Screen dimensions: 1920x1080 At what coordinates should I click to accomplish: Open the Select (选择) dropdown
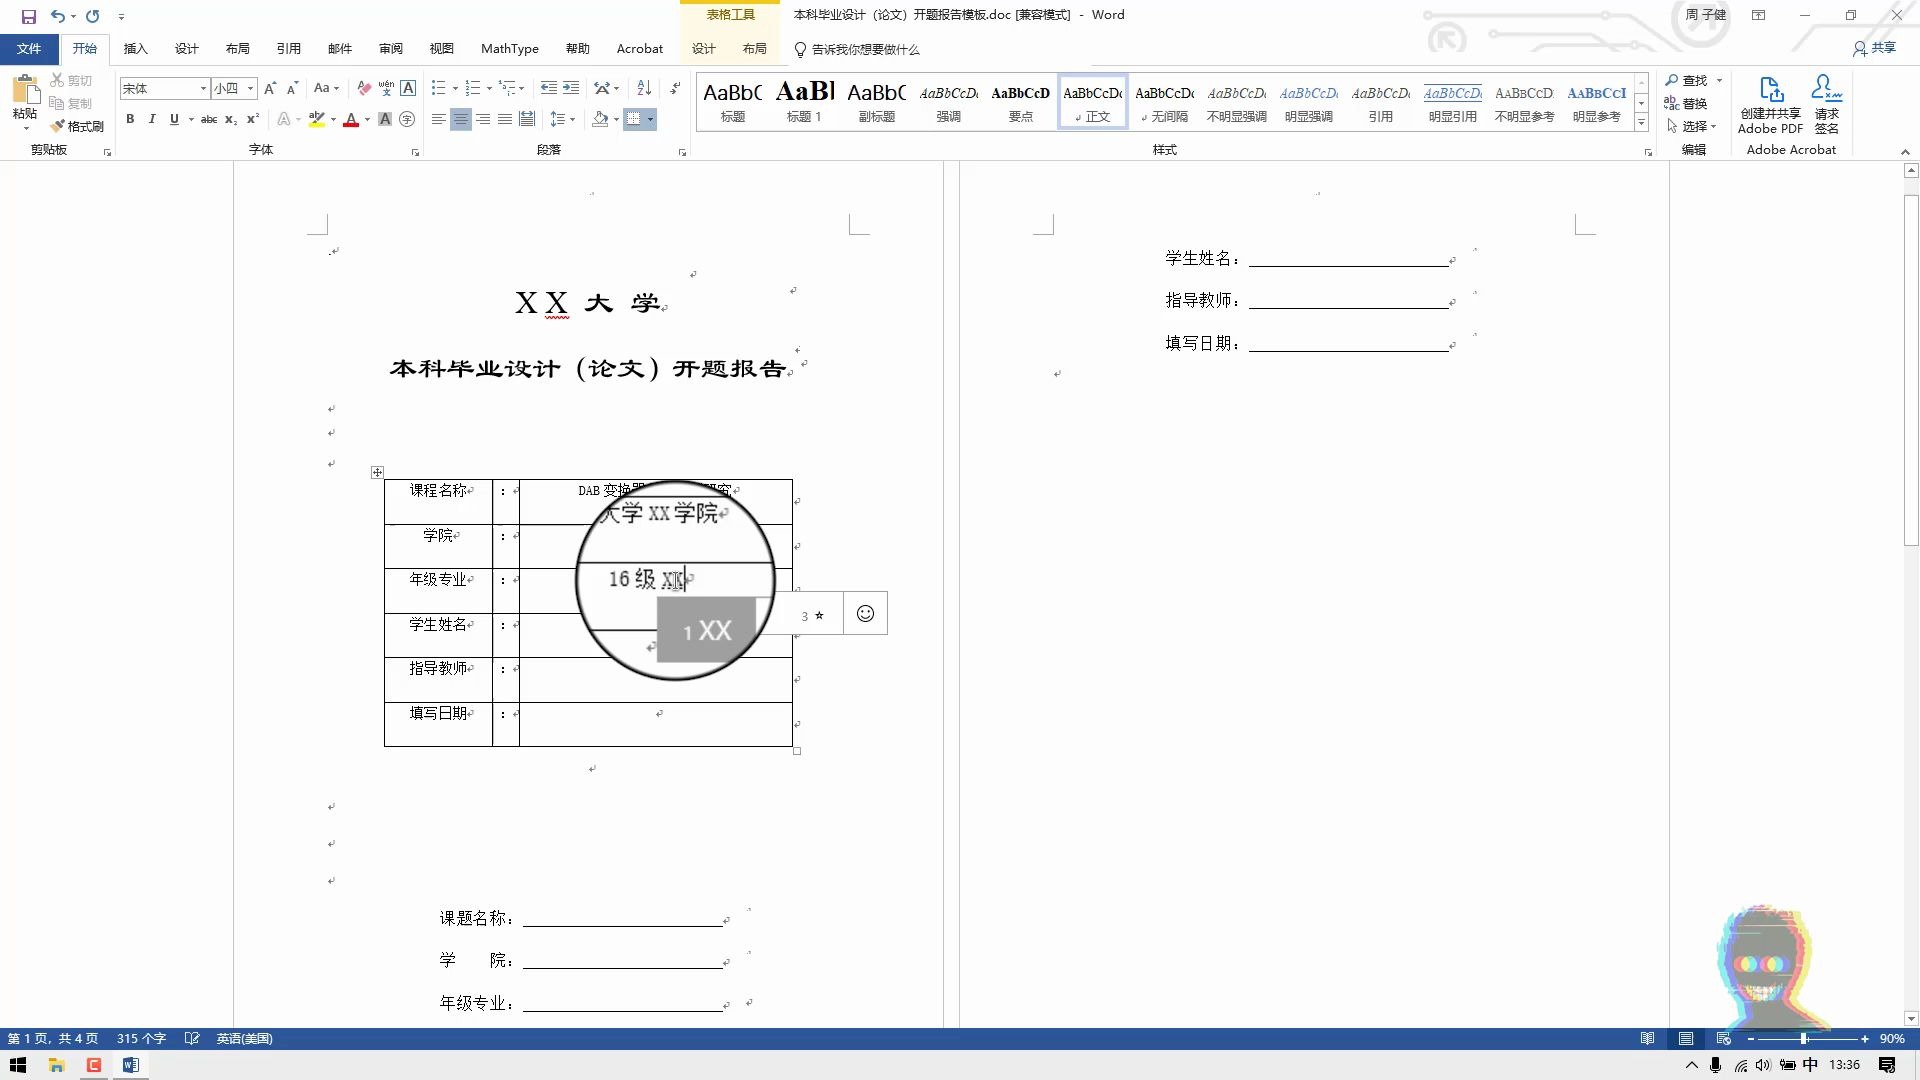1692,126
